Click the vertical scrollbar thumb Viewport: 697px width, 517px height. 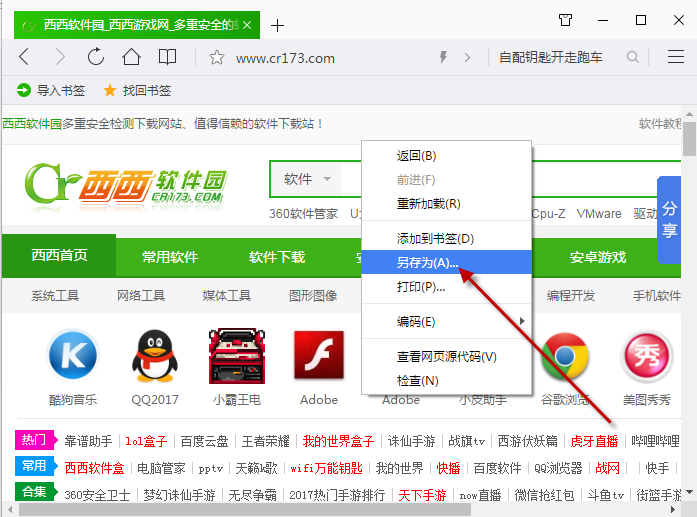point(689,139)
